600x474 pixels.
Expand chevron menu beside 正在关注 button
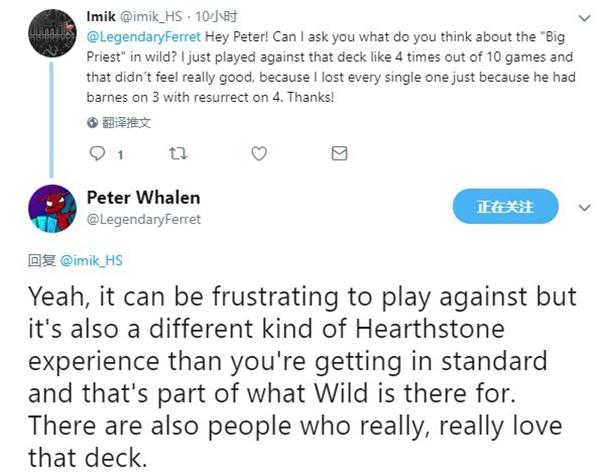[x=584, y=208]
